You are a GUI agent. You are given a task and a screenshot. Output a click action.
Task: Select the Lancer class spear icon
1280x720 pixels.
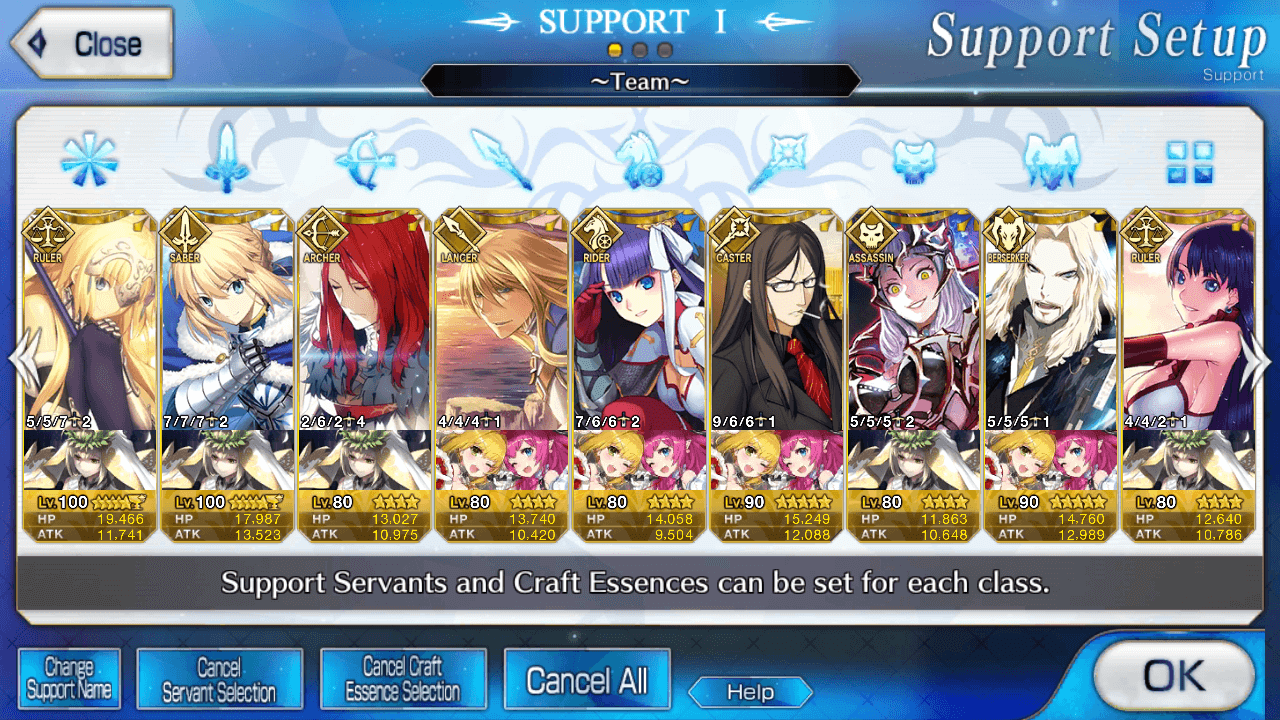pos(501,160)
